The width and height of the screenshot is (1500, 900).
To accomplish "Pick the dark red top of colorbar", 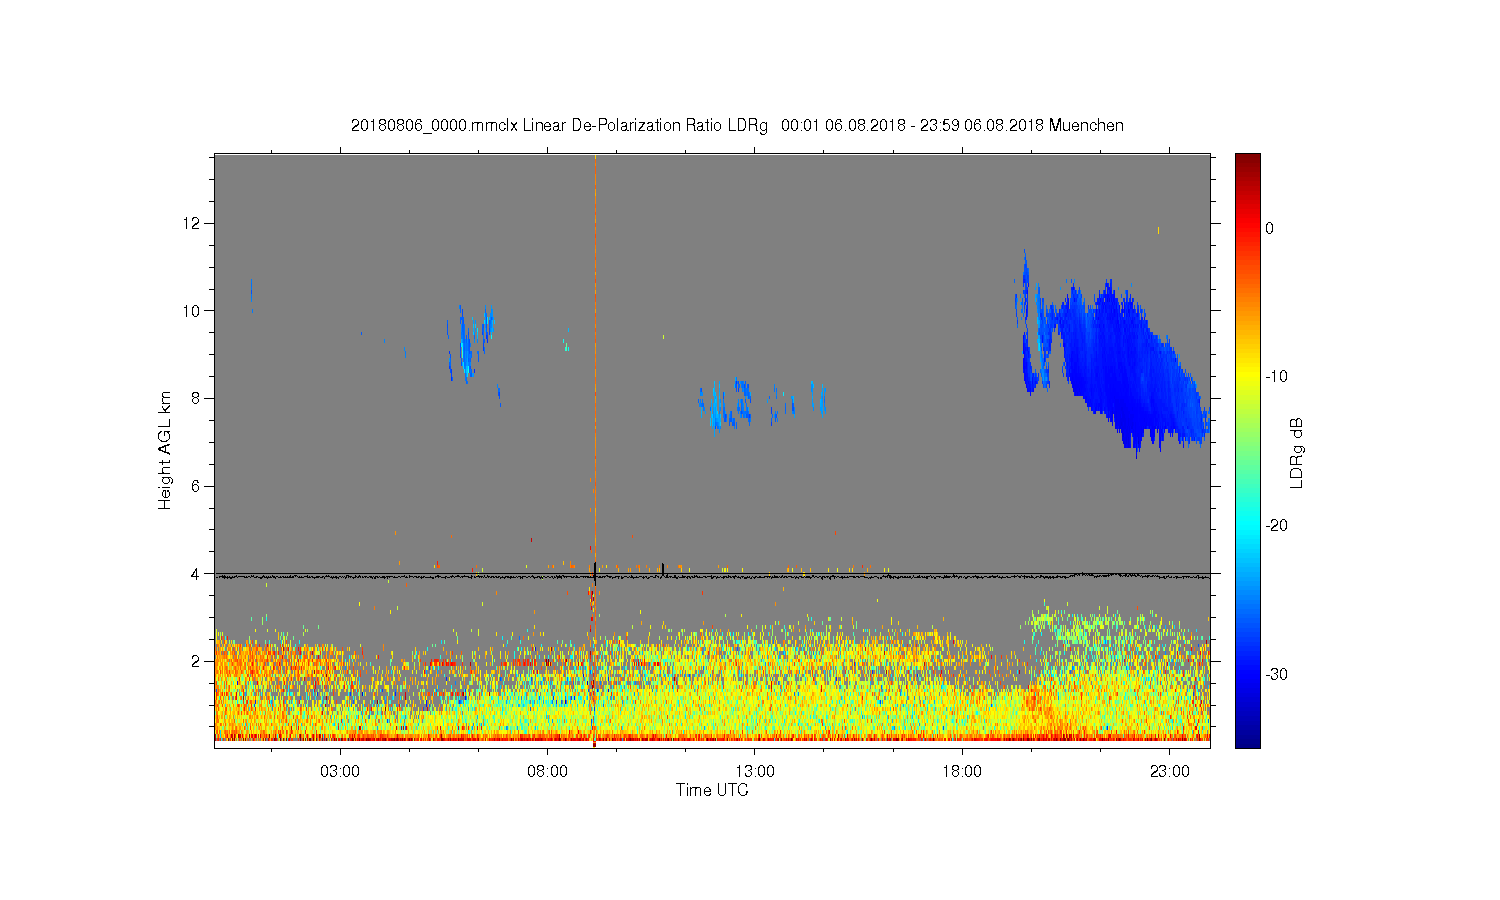I will [1248, 163].
